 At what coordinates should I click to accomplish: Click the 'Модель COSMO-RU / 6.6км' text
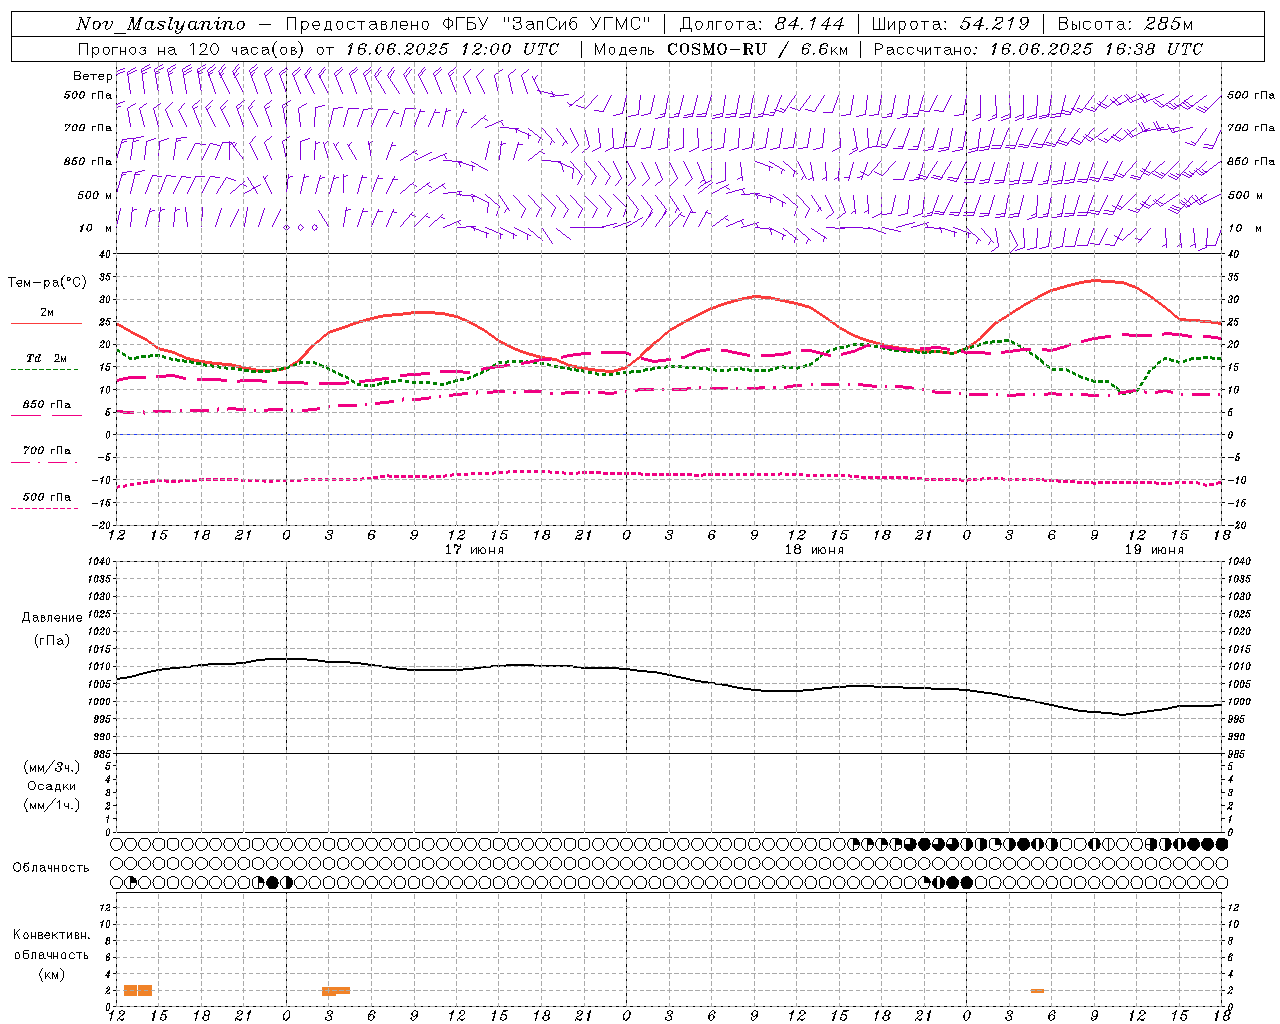coord(721,49)
